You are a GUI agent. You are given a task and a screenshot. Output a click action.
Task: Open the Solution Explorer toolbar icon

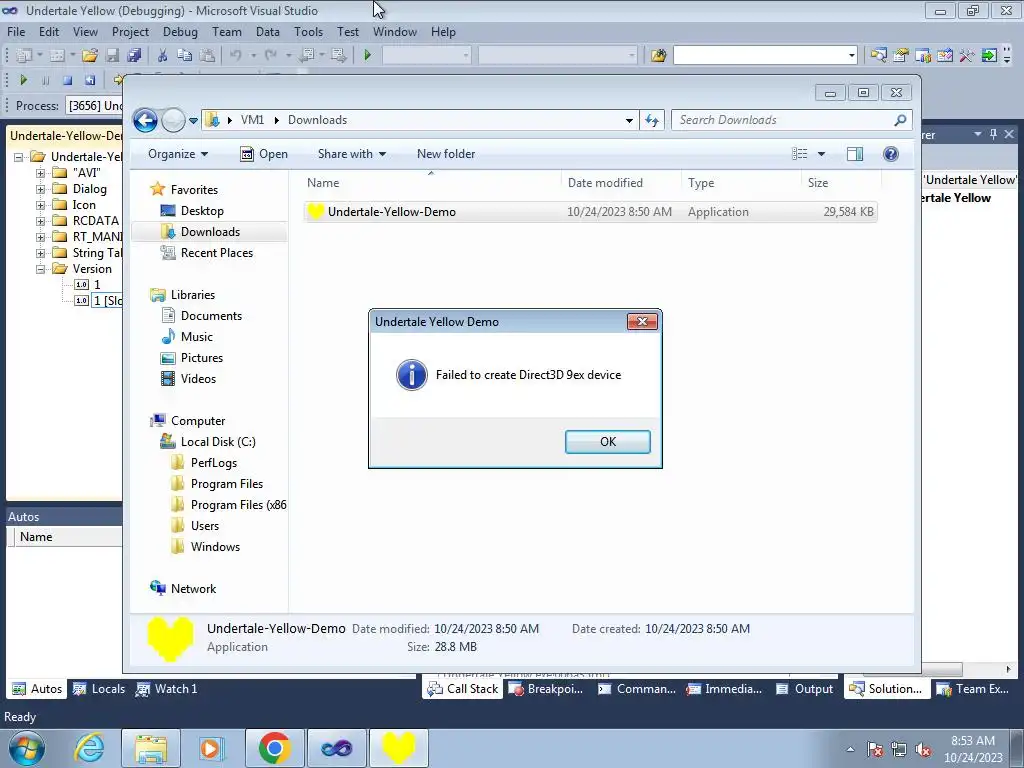coord(878,56)
